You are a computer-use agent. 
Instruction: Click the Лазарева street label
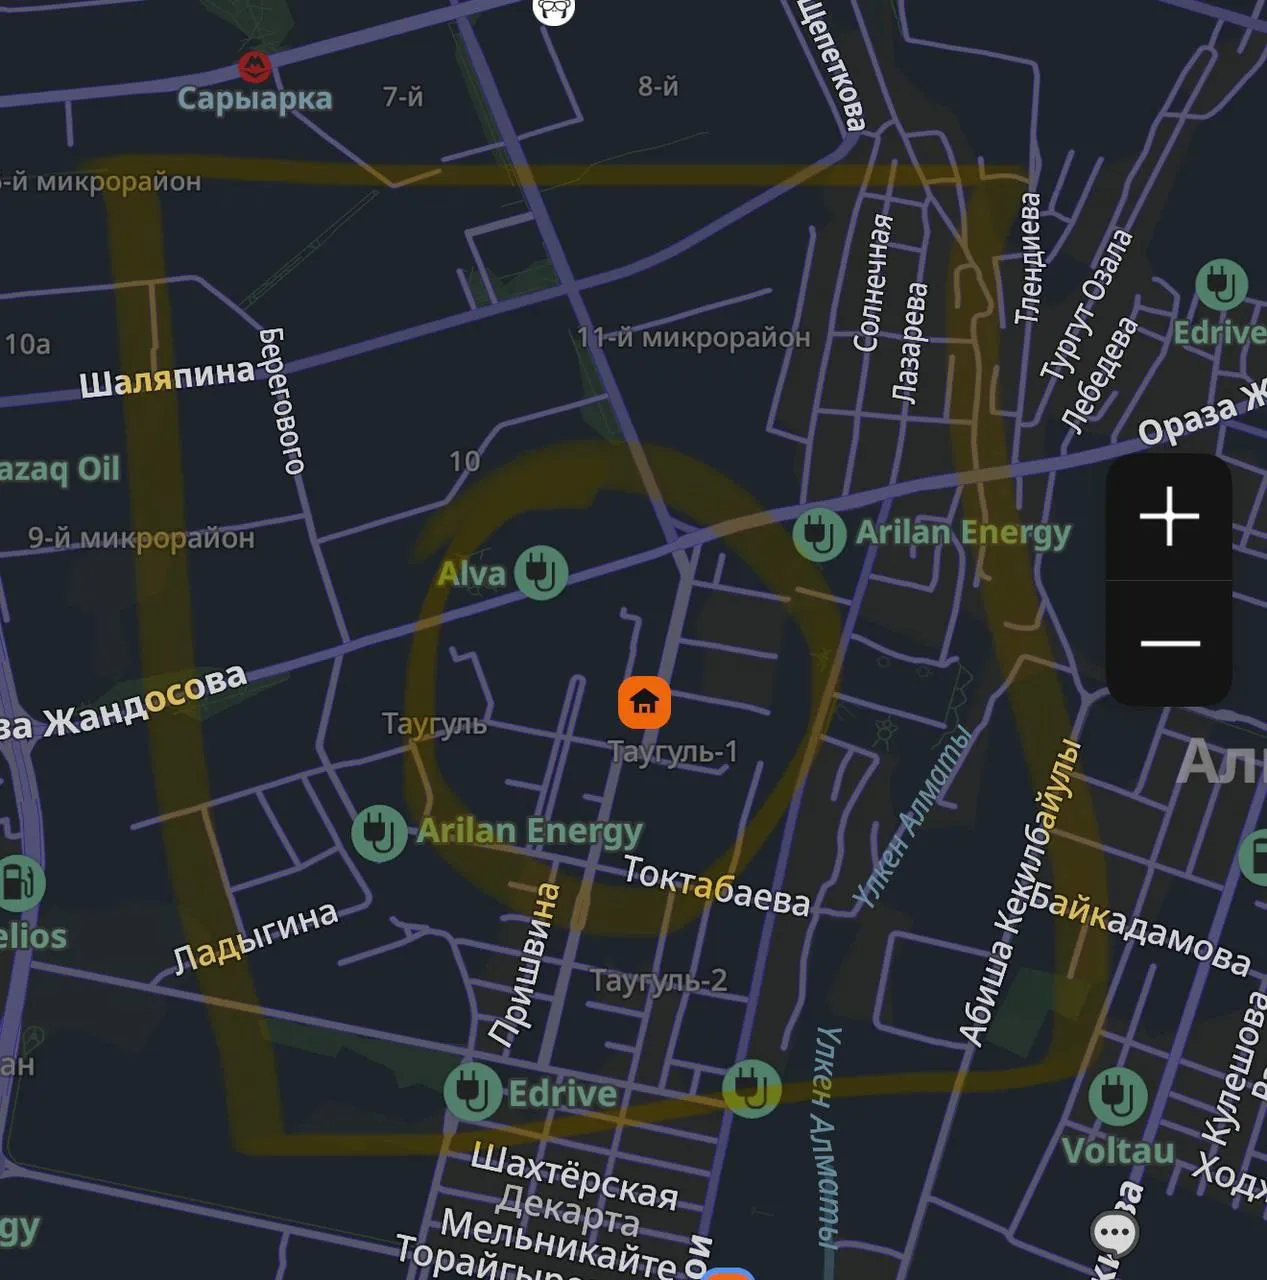910,342
